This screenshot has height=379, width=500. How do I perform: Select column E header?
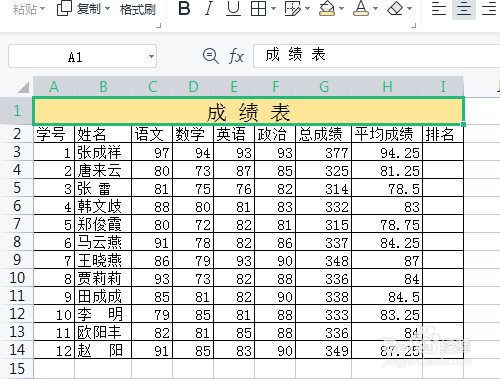(234, 87)
